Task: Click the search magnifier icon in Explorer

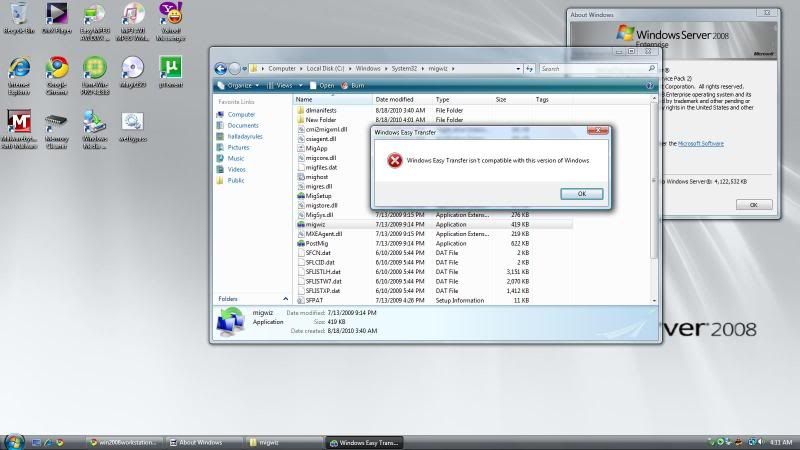Action: tap(652, 68)
